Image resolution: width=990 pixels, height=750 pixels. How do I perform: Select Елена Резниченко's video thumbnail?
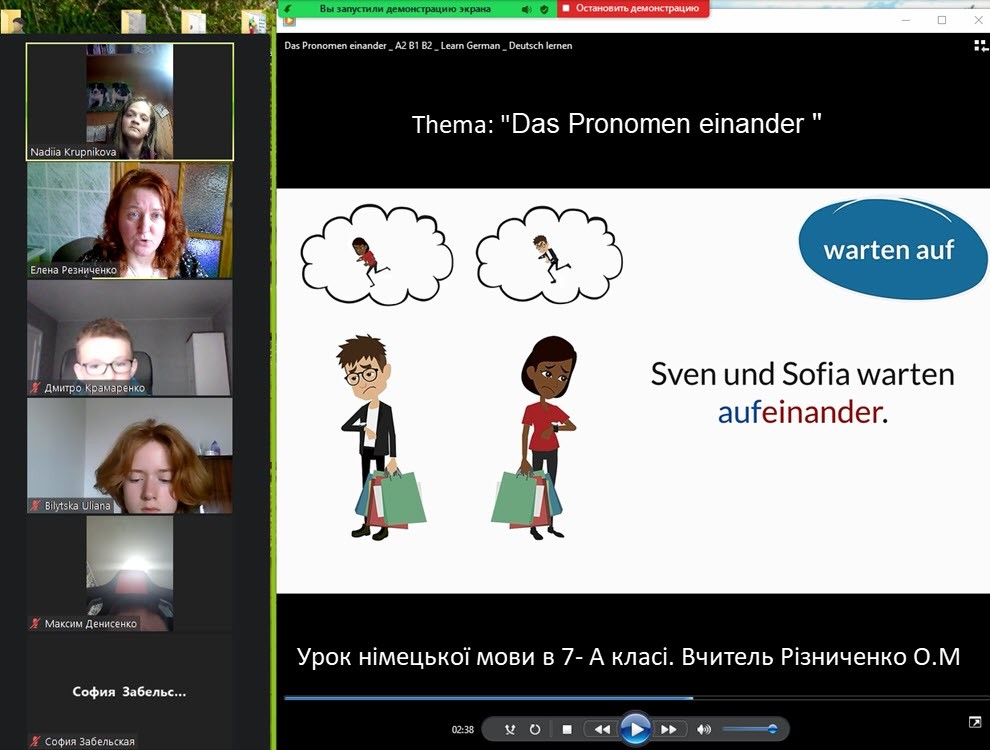click(x=130, y=220)
